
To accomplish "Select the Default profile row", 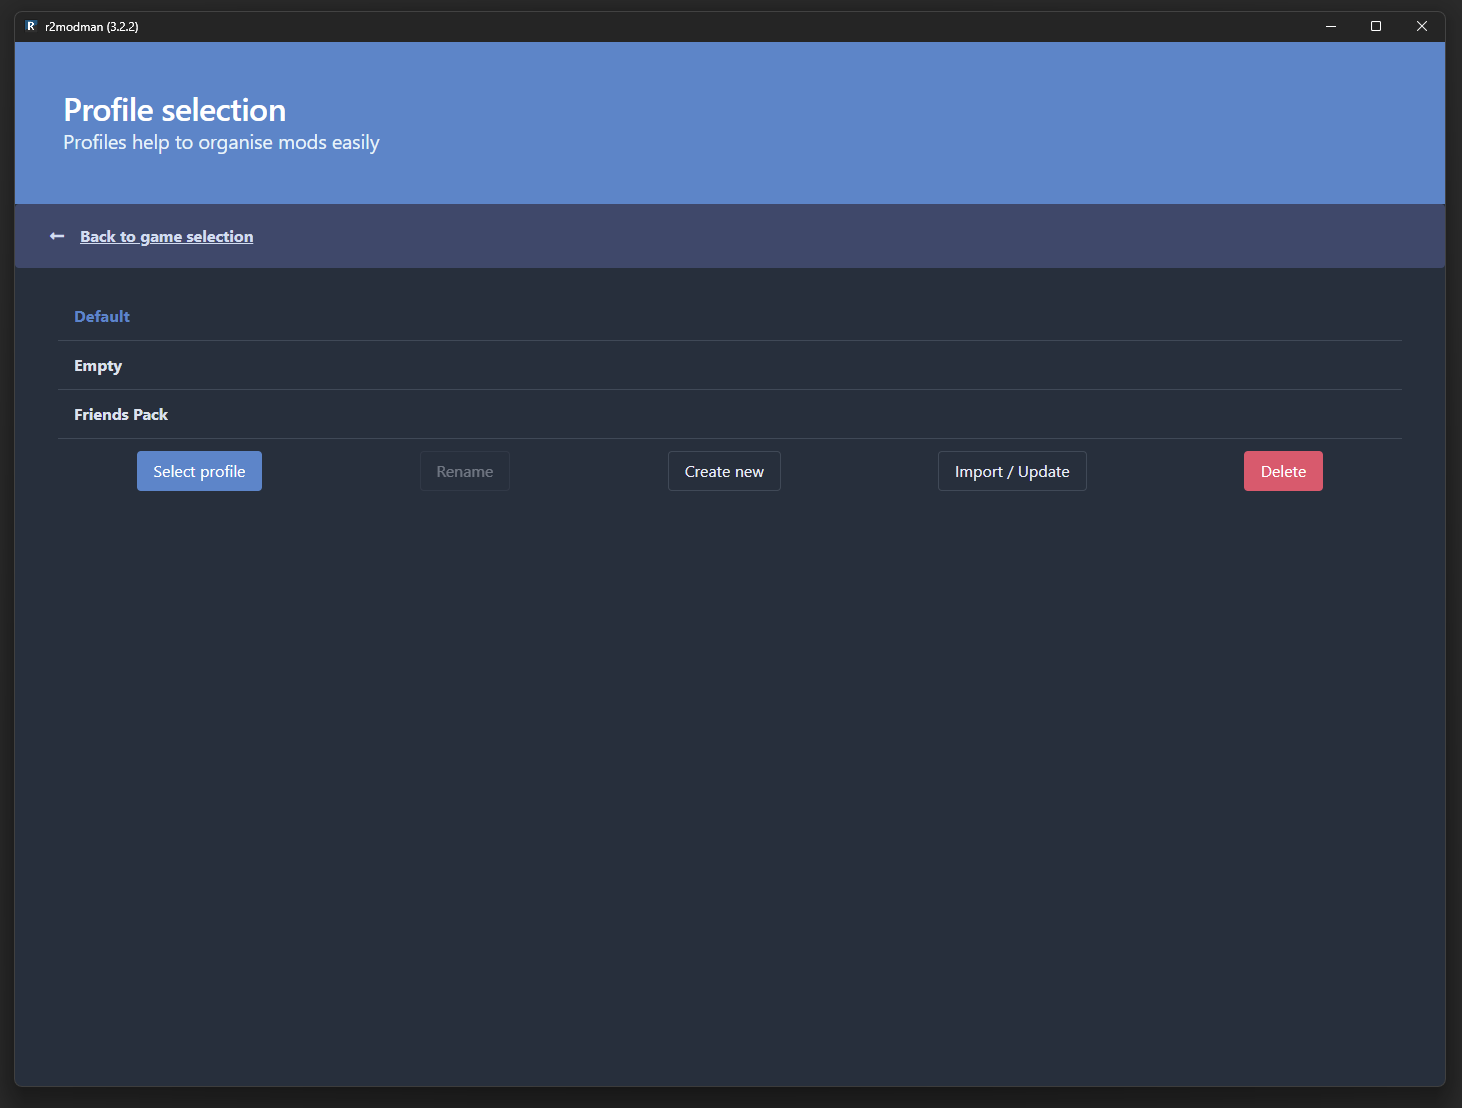I will [x=730, y=316].
